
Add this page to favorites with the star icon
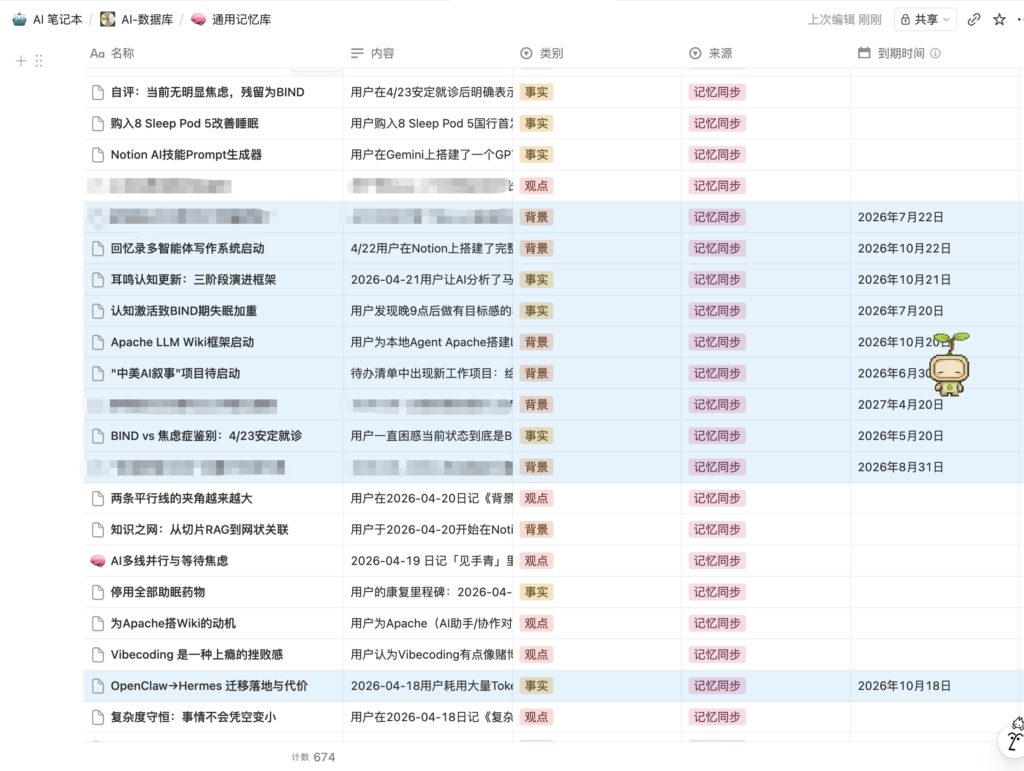(x=999, y=20)
